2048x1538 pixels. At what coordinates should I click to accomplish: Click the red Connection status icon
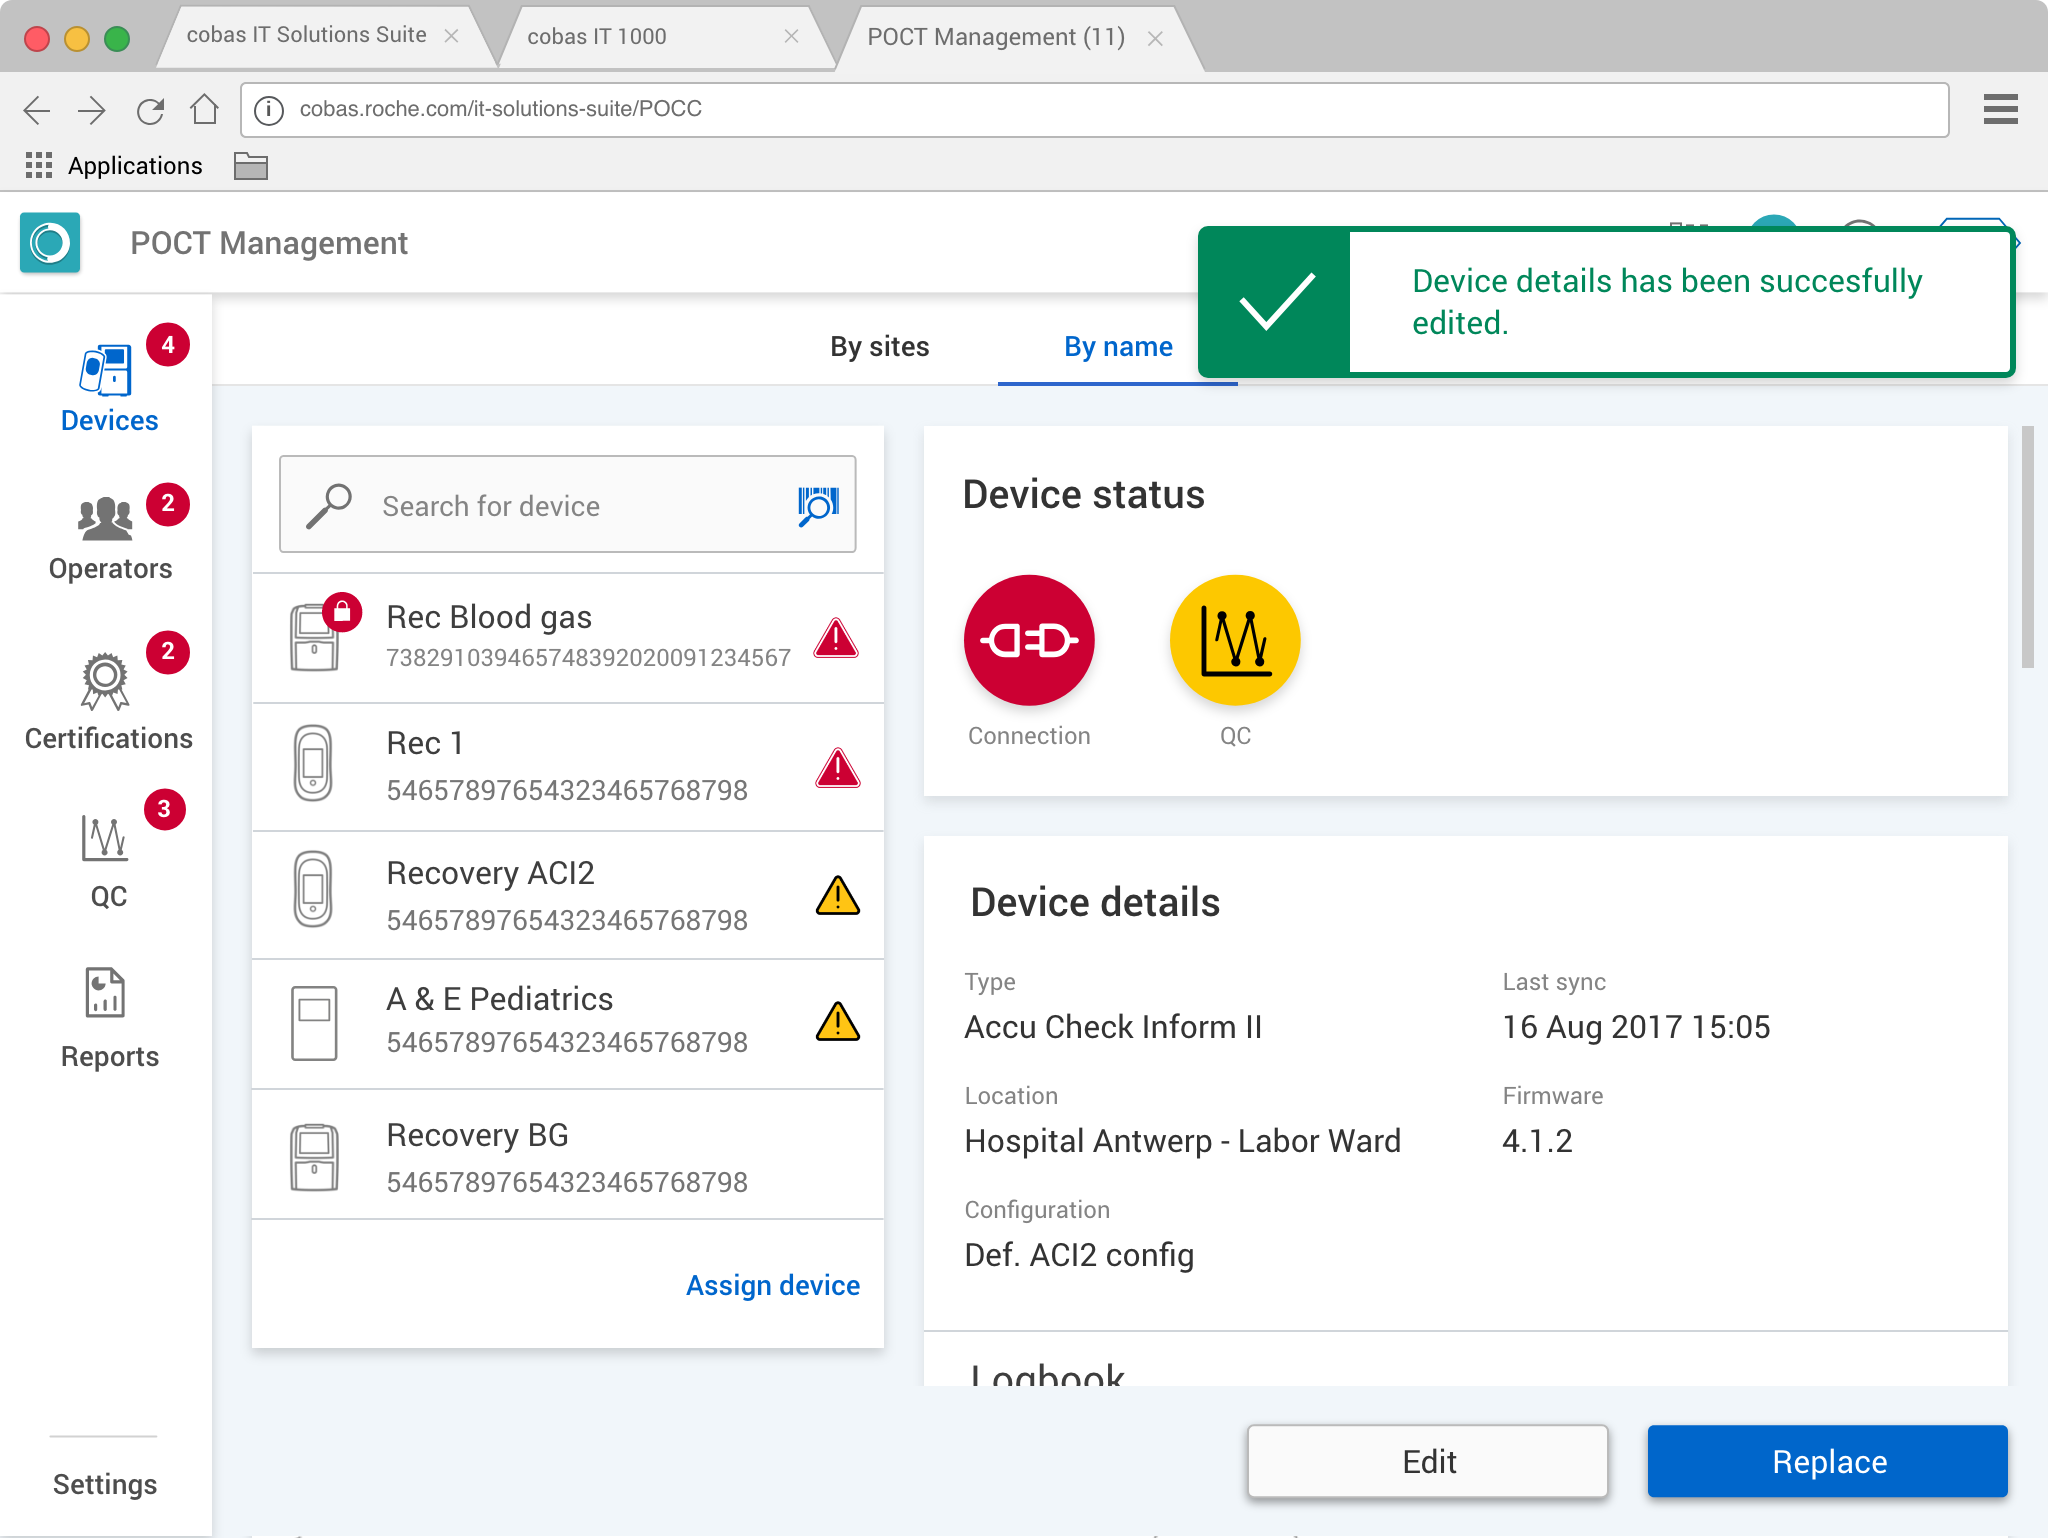pos(1028,640)
